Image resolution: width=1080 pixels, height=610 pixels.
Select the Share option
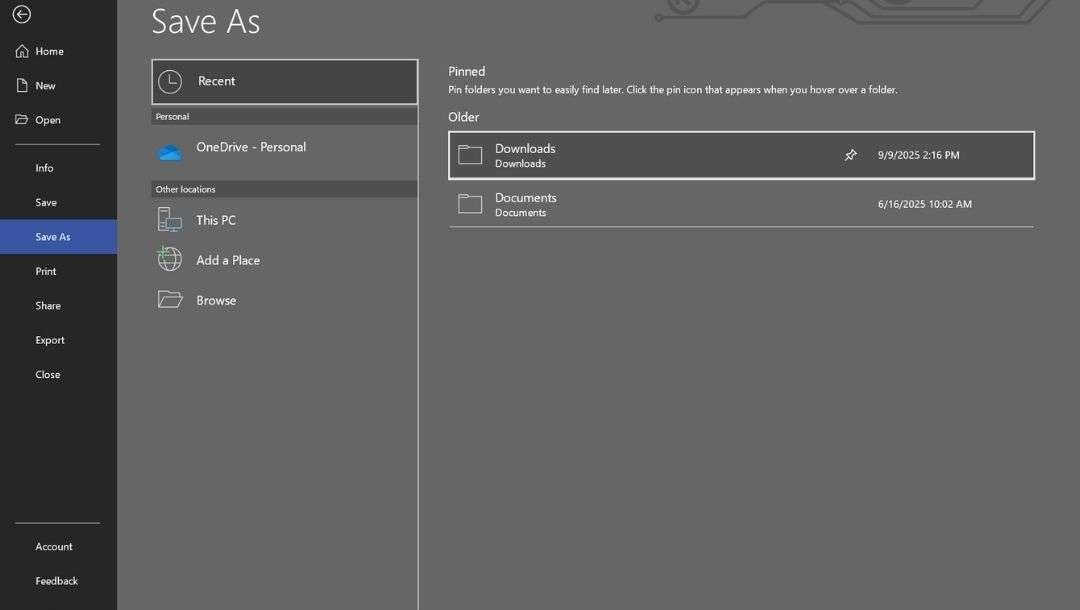47,305
